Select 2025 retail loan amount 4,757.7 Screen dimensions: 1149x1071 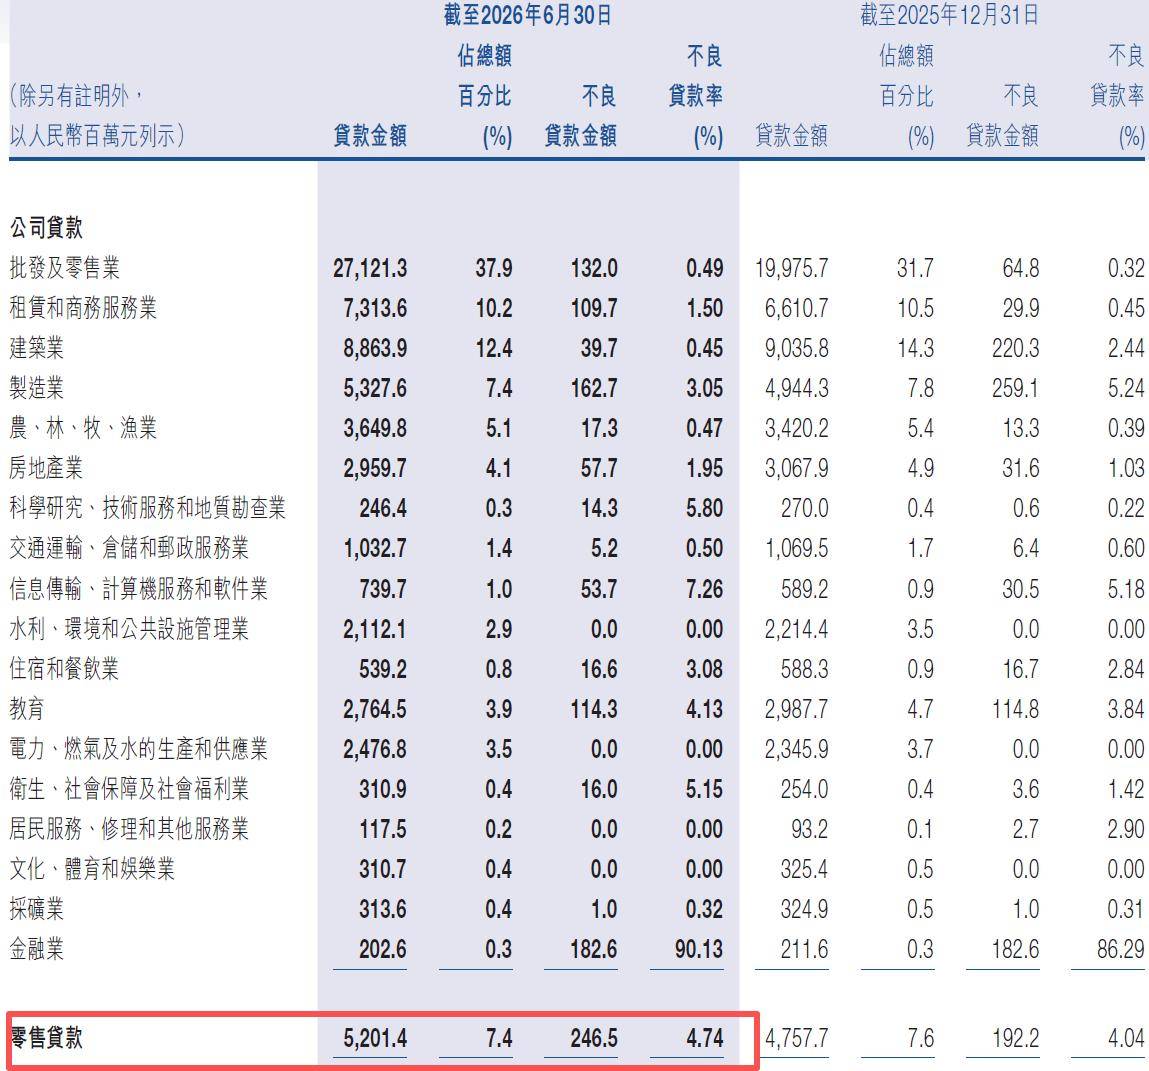coord(797,1038)
